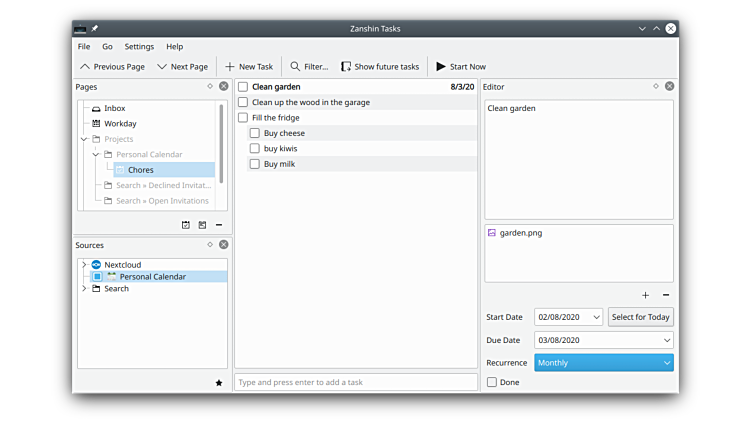Screen dimensions: 752x423
Task: Select the Inbox page
Action: 114,108
